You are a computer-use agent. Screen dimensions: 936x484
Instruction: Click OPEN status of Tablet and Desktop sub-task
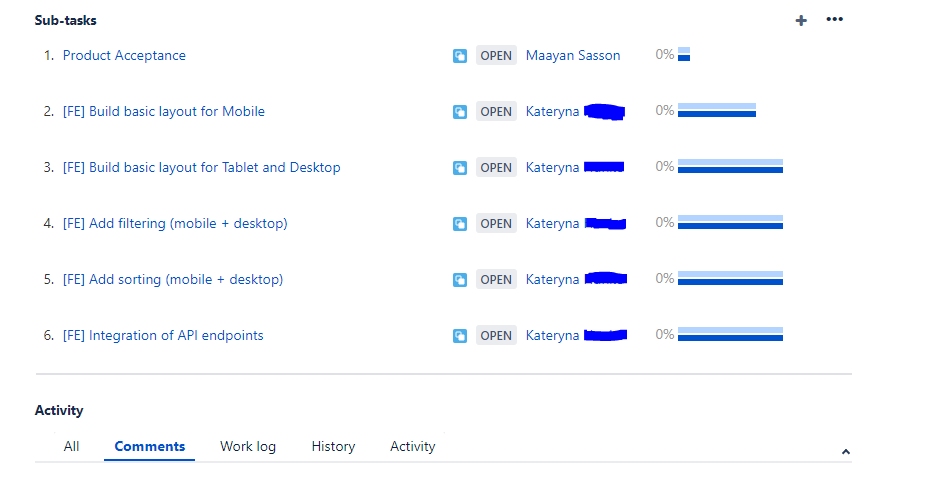coord(496,168)
